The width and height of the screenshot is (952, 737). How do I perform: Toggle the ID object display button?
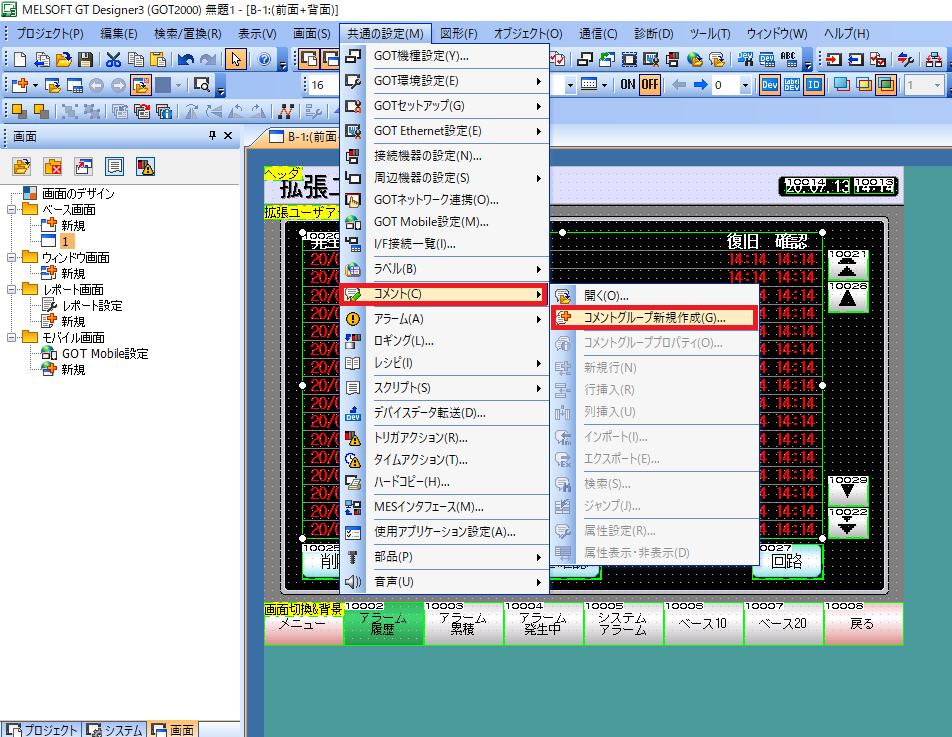click(814, 85)
